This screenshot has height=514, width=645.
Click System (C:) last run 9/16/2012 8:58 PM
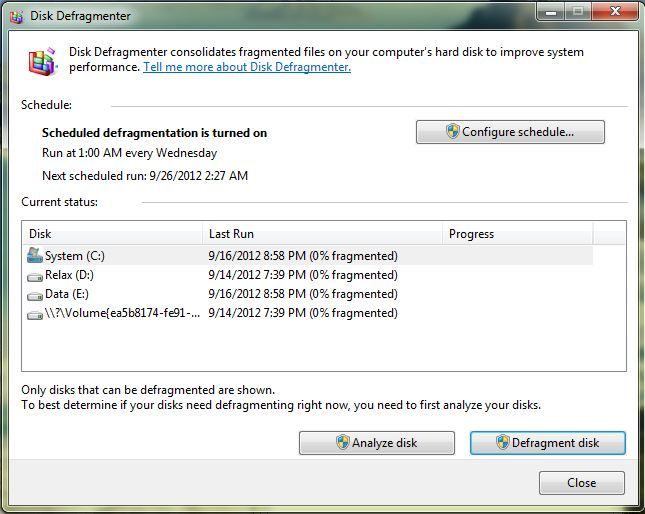pos(303,256)
